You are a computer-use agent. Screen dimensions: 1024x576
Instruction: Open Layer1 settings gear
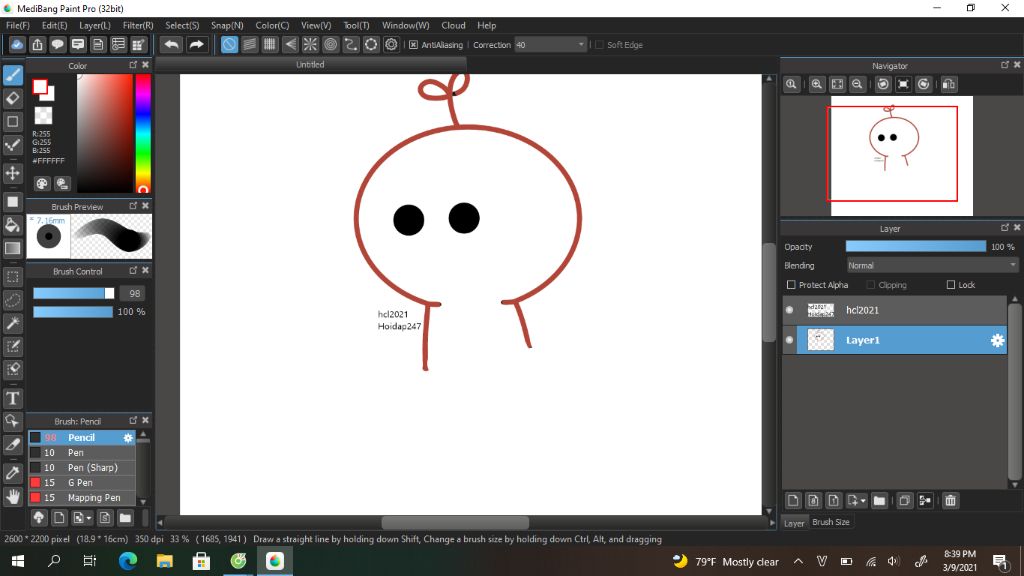(x=997, y=340)
